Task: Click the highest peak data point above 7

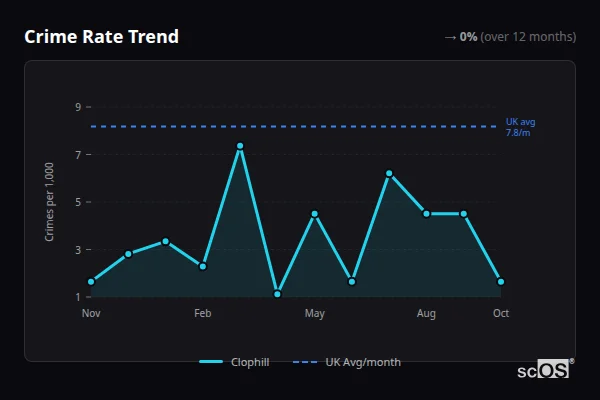Action: pos(240,146)
